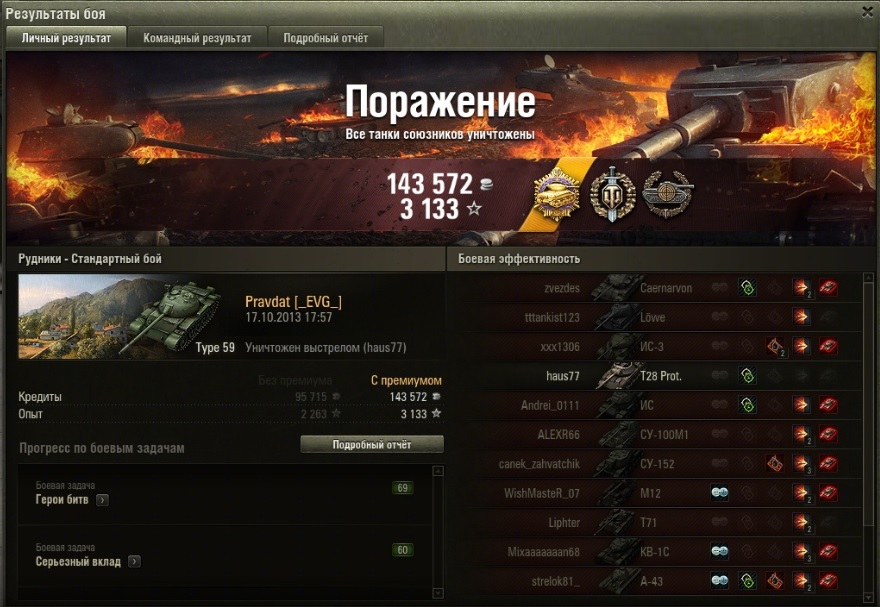Switch to the Командный результат tab
880x607 pixels.
pos(197,38)
